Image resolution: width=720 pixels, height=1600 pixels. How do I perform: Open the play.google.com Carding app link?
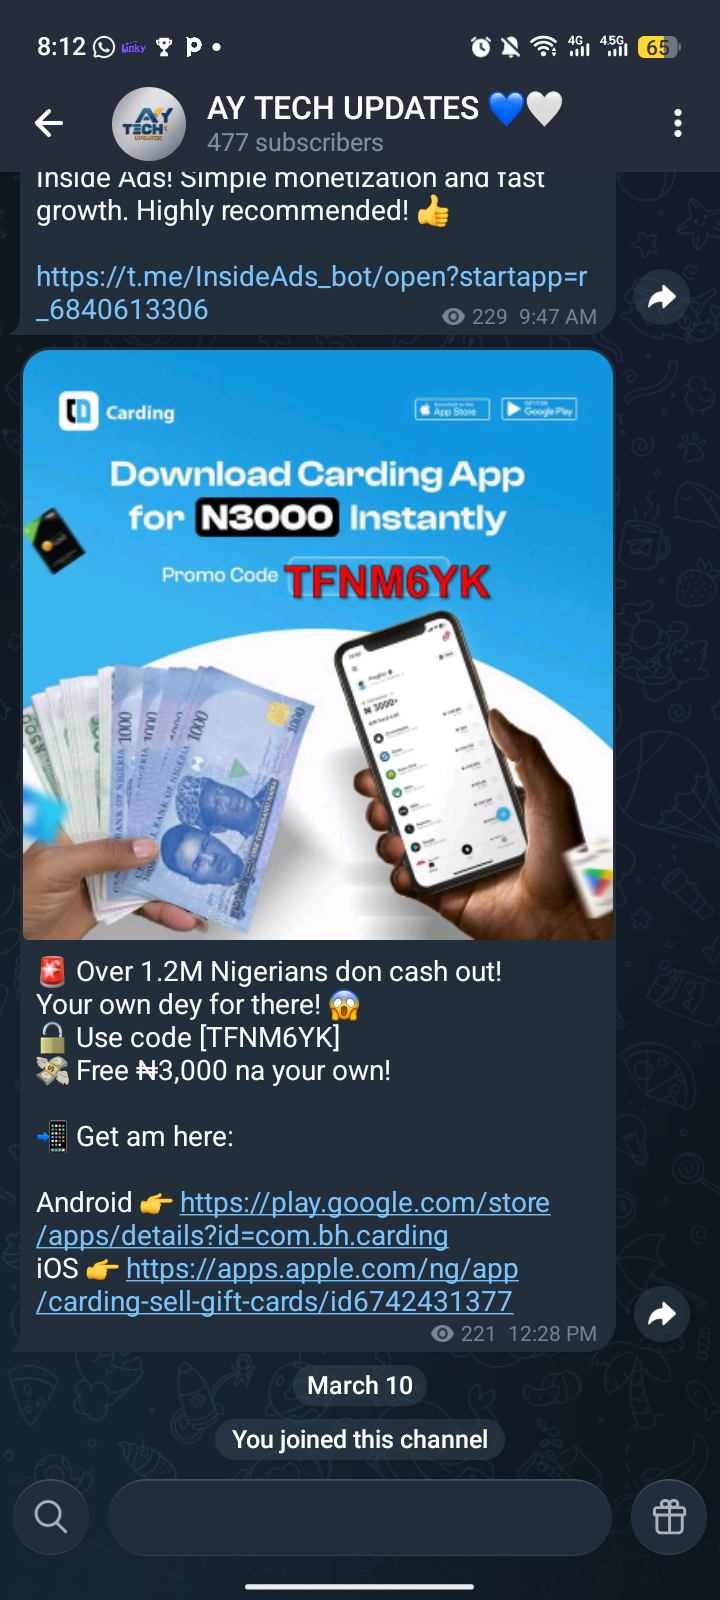pyautogui.click(x=293, y=1219)
